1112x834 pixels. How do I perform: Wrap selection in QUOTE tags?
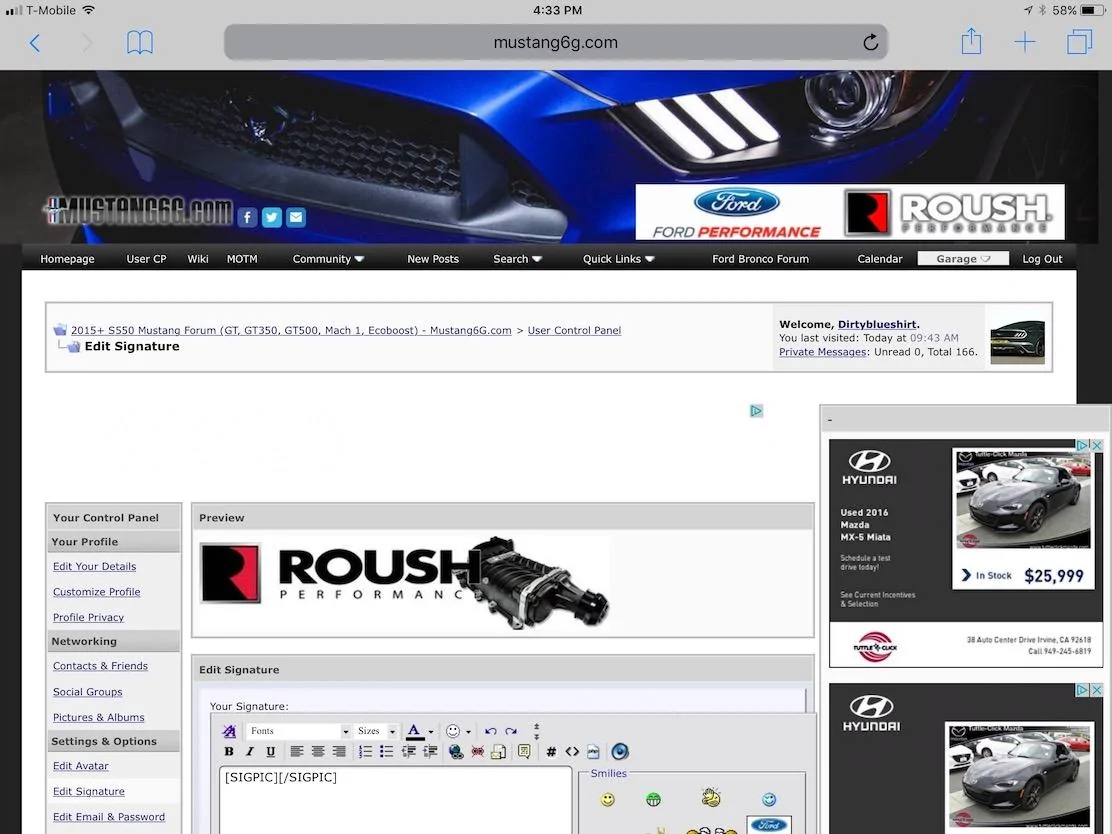click(524, 752)
